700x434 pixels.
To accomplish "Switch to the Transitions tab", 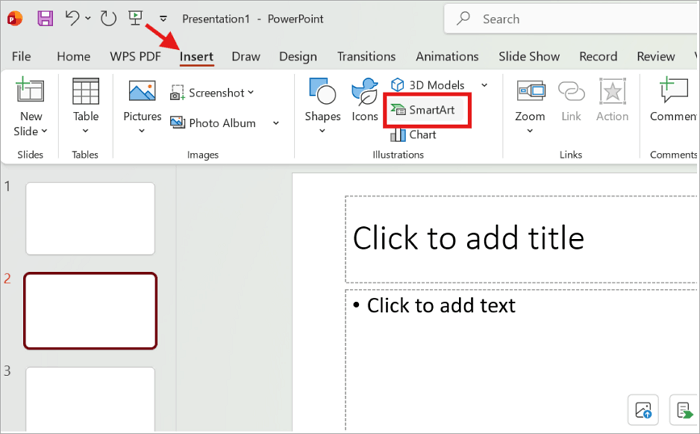I will tap(366, 57).
